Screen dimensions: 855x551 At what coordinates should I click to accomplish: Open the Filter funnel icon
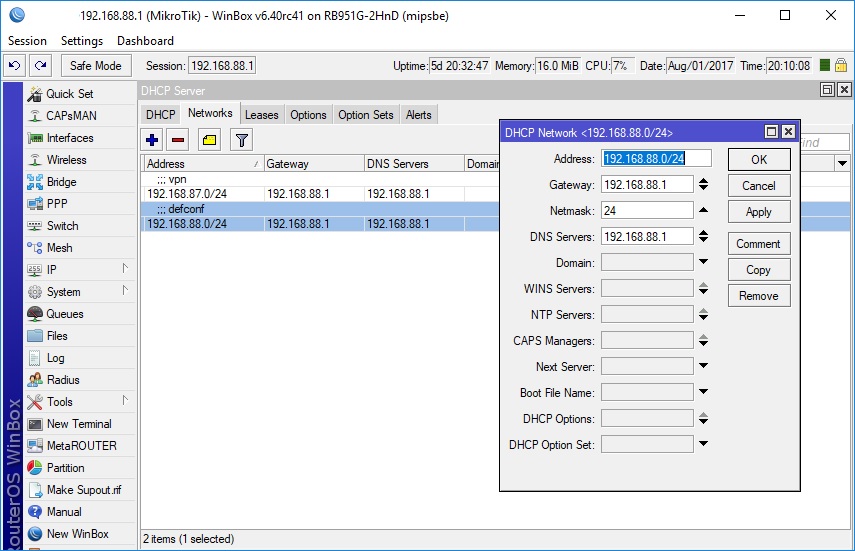coord(241,140)
